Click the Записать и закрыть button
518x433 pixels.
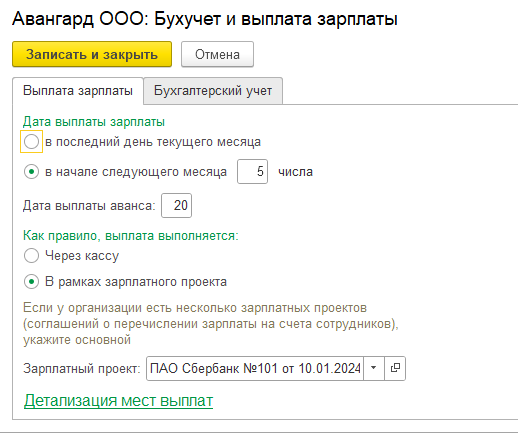(x=92, y=54)
